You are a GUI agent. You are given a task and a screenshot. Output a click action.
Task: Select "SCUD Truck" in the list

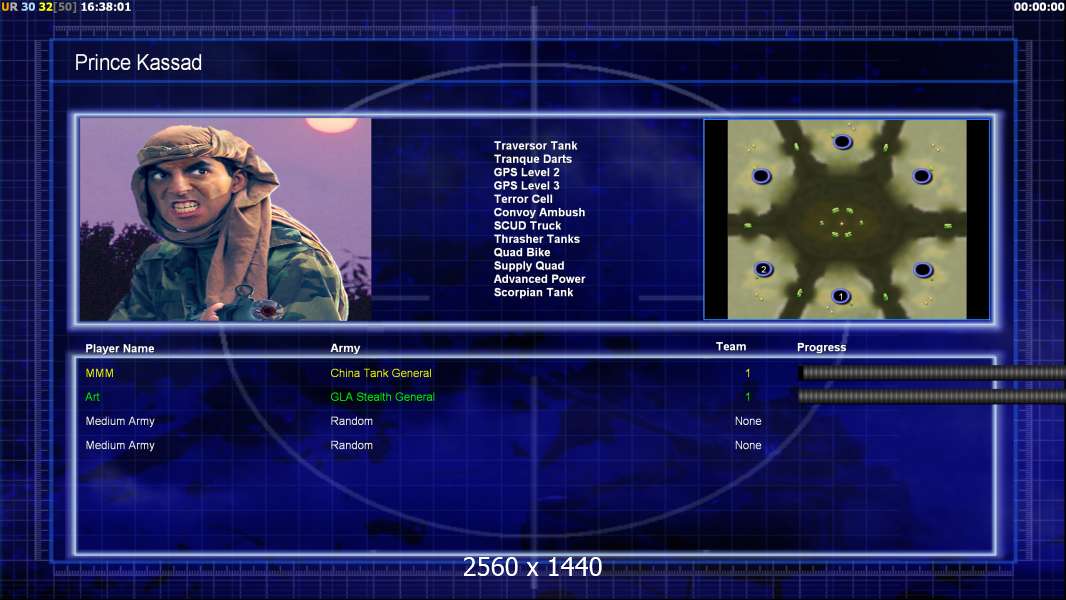[x=527, y=226]
